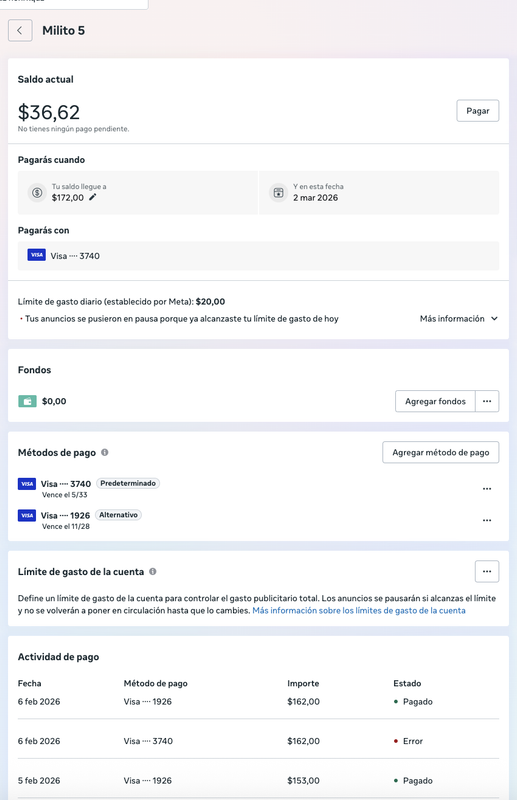
Task: Click the Pagar button
Action: point(478,111)
